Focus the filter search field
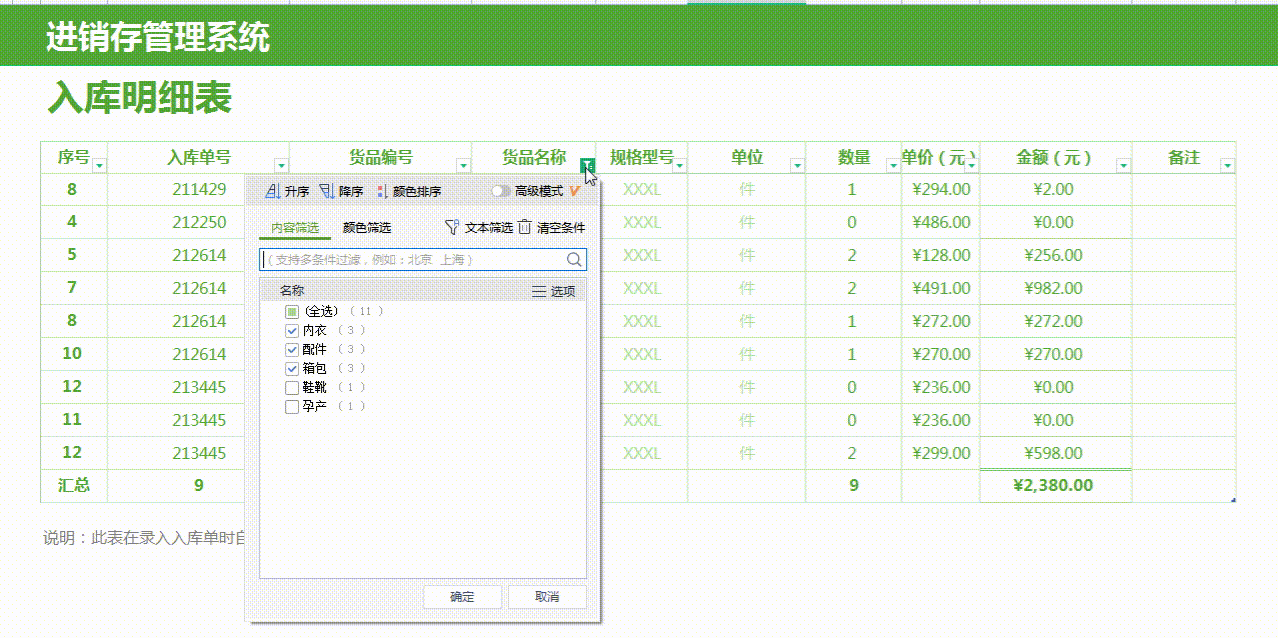 coord(423,259)
